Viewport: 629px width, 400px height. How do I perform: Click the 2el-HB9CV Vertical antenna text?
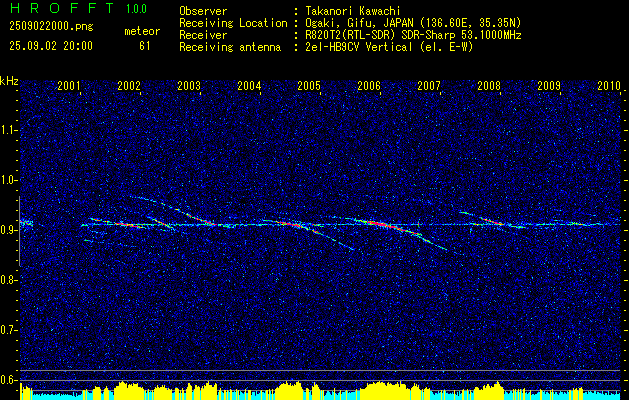389,47
